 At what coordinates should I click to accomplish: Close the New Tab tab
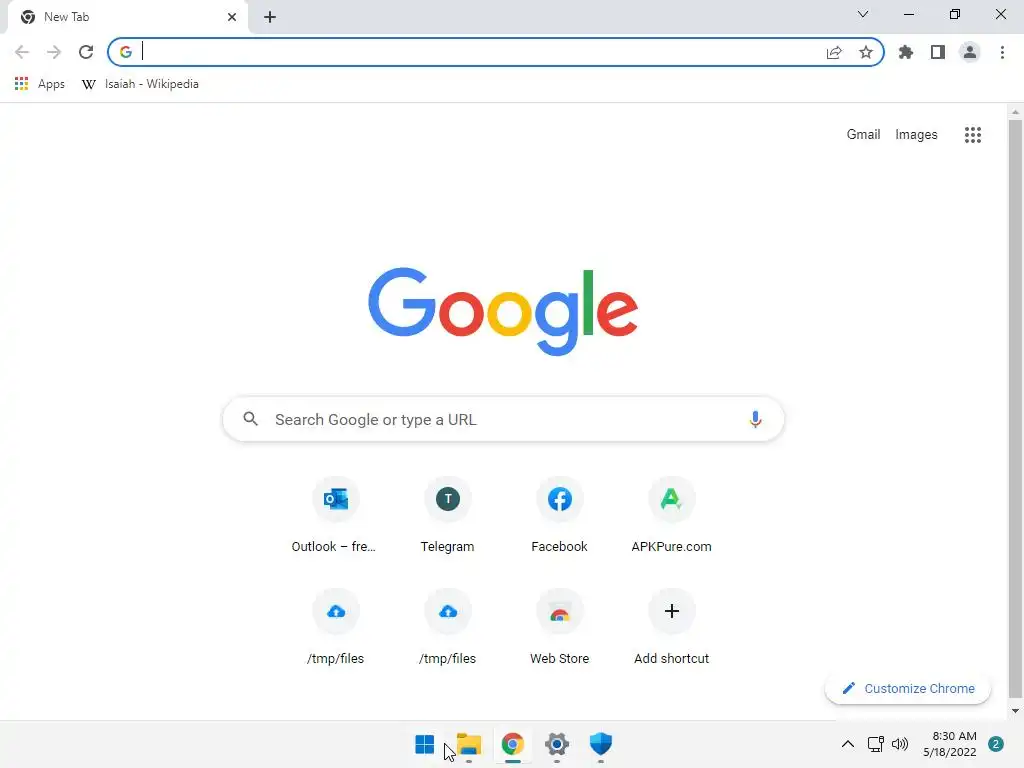pyautogui.click(x=232, y=17)
